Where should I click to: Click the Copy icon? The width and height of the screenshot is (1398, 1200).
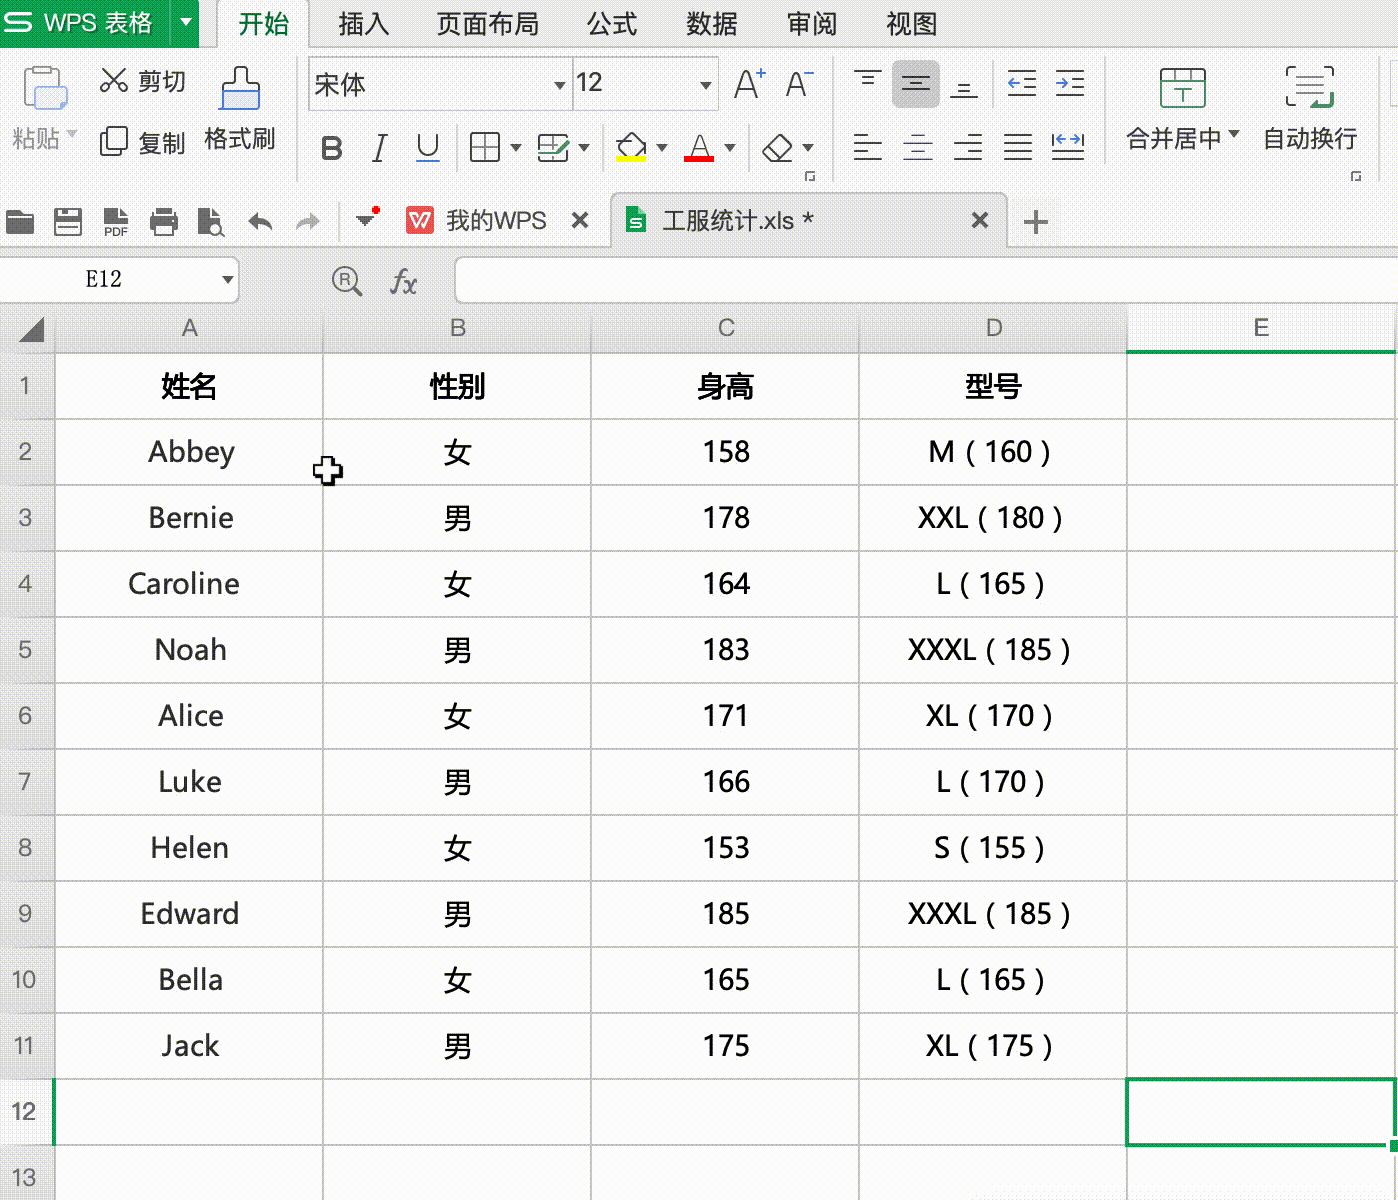coord(113,141)
